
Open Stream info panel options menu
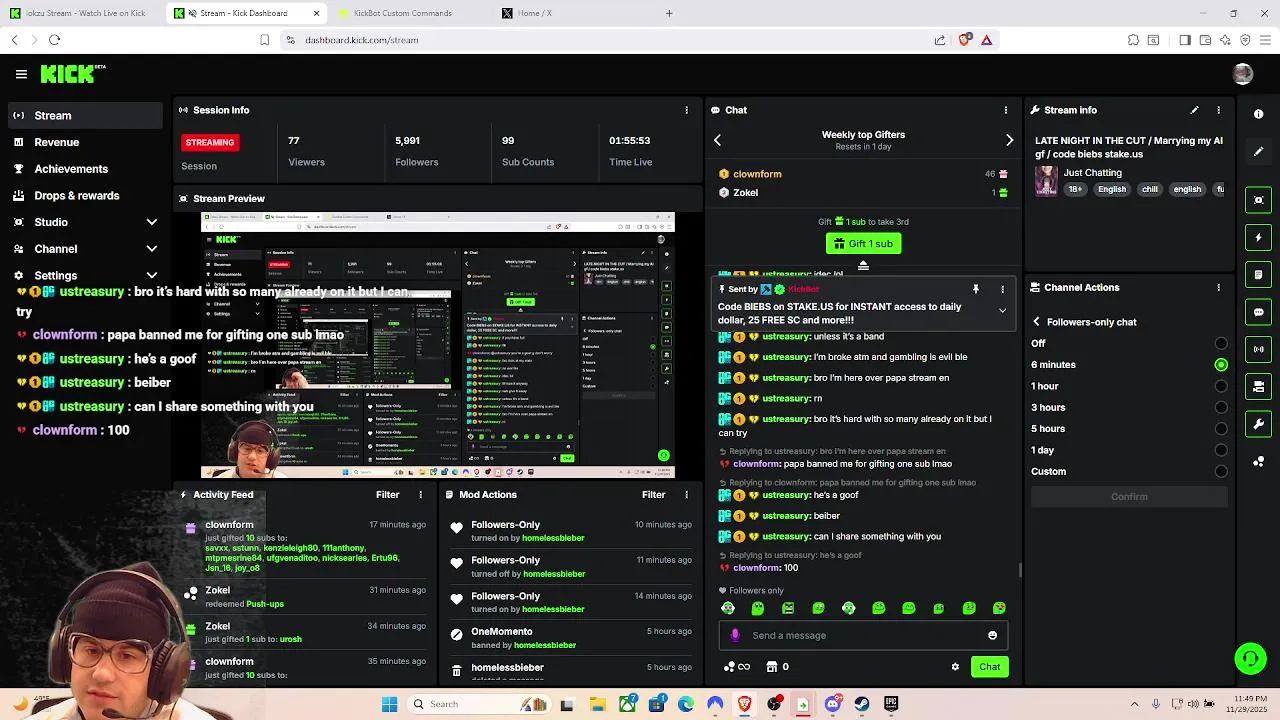pyautogui.click(x=1218, y=110)
